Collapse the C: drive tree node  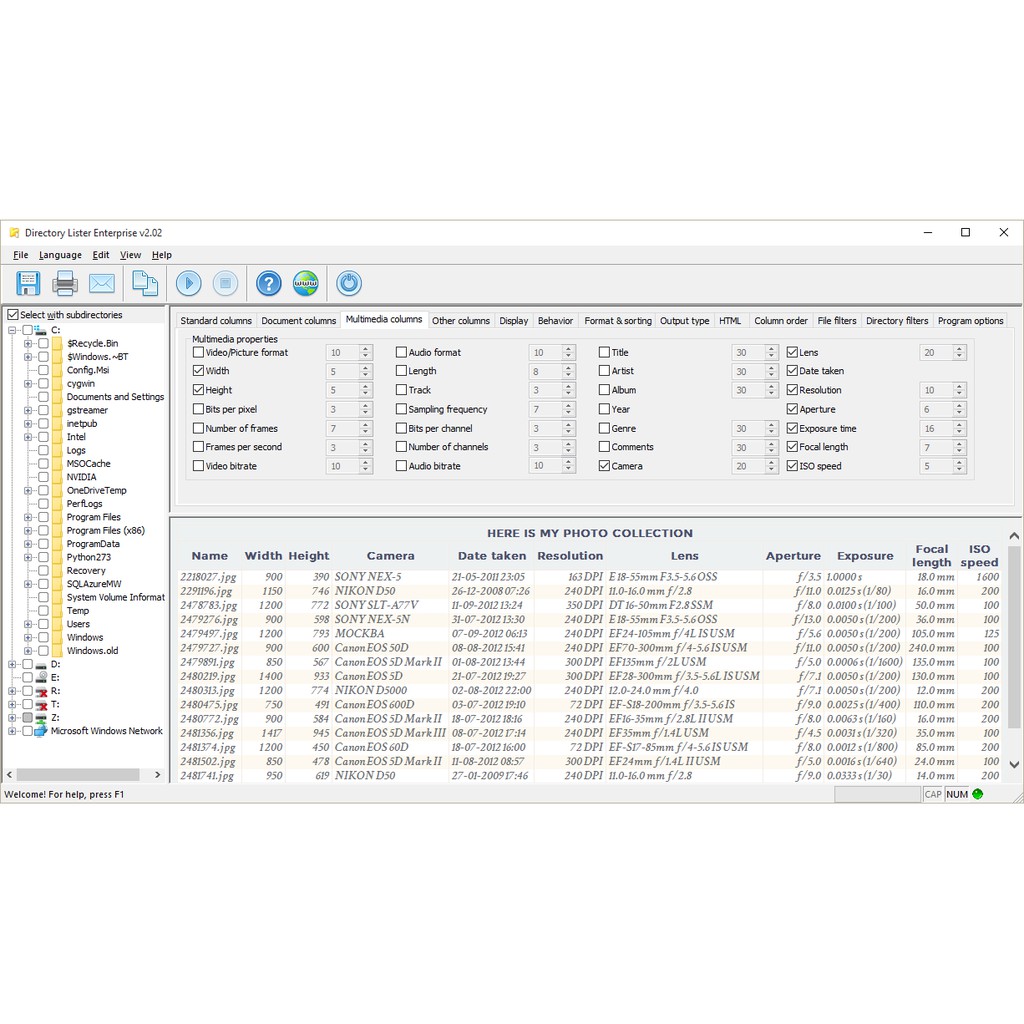click(x=13, y=330)
